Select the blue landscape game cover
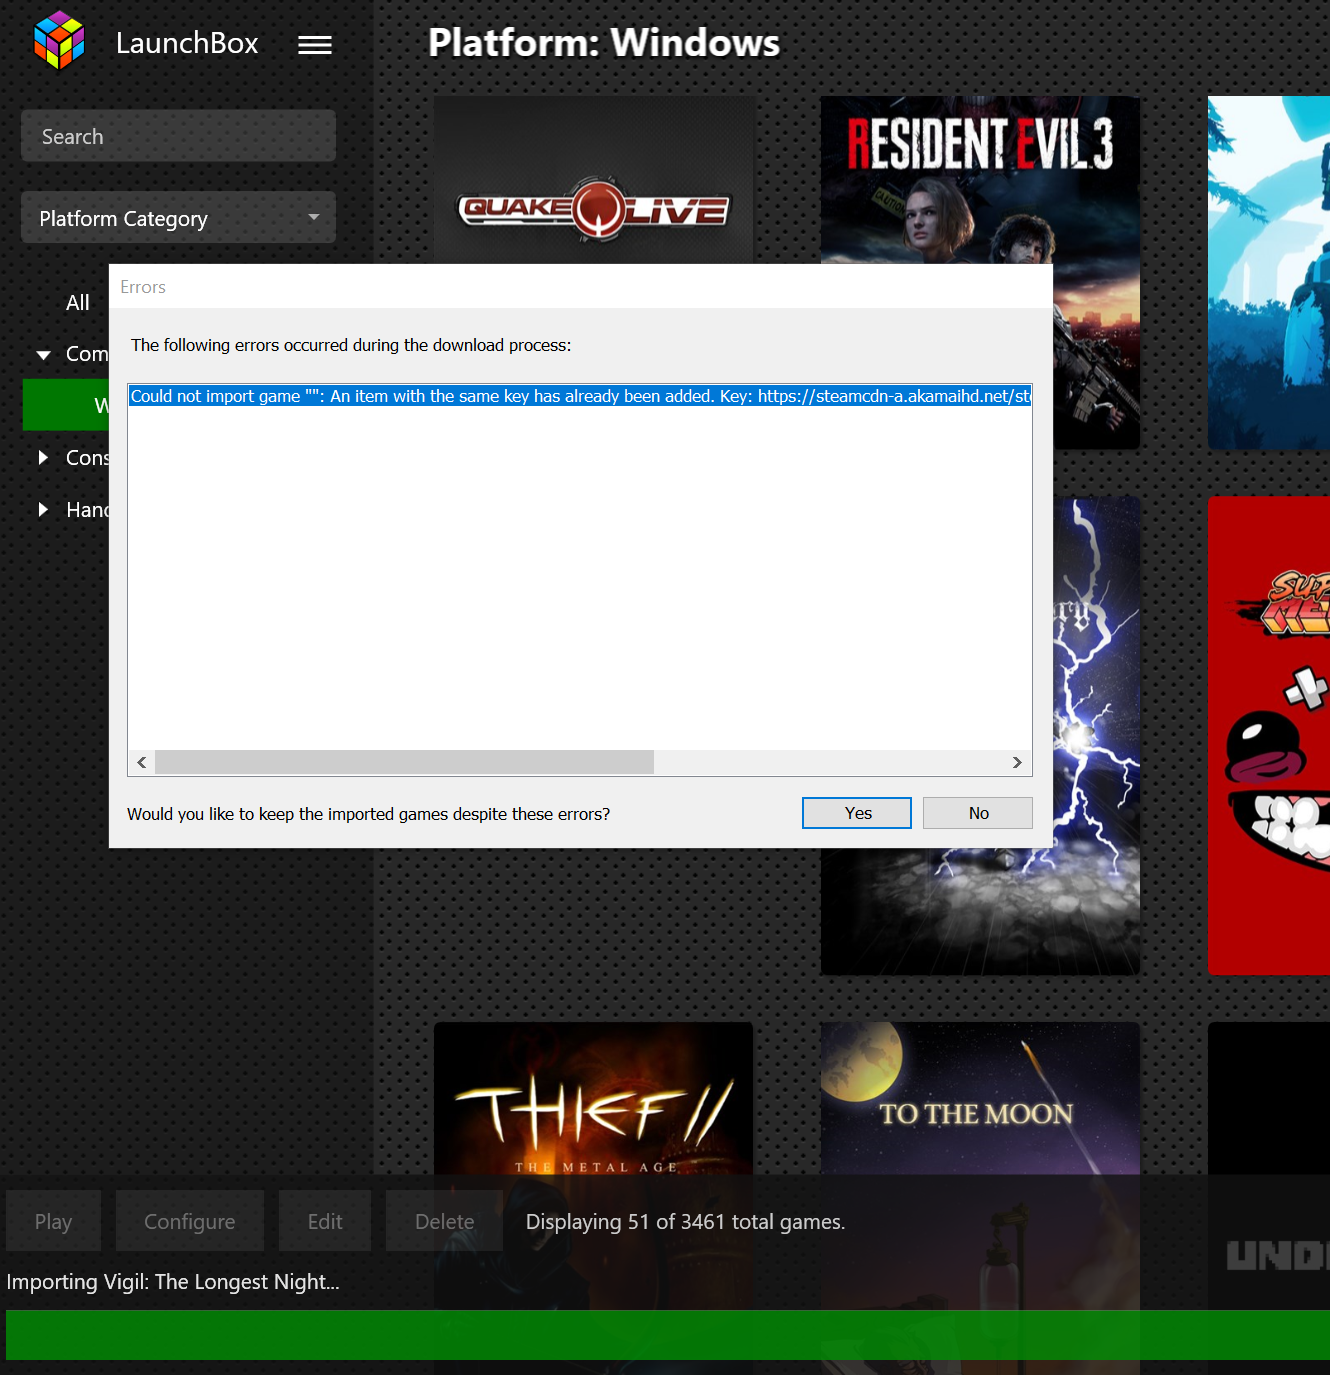Viewport: 1330px width, 1375px height. tap(1269, 273)
